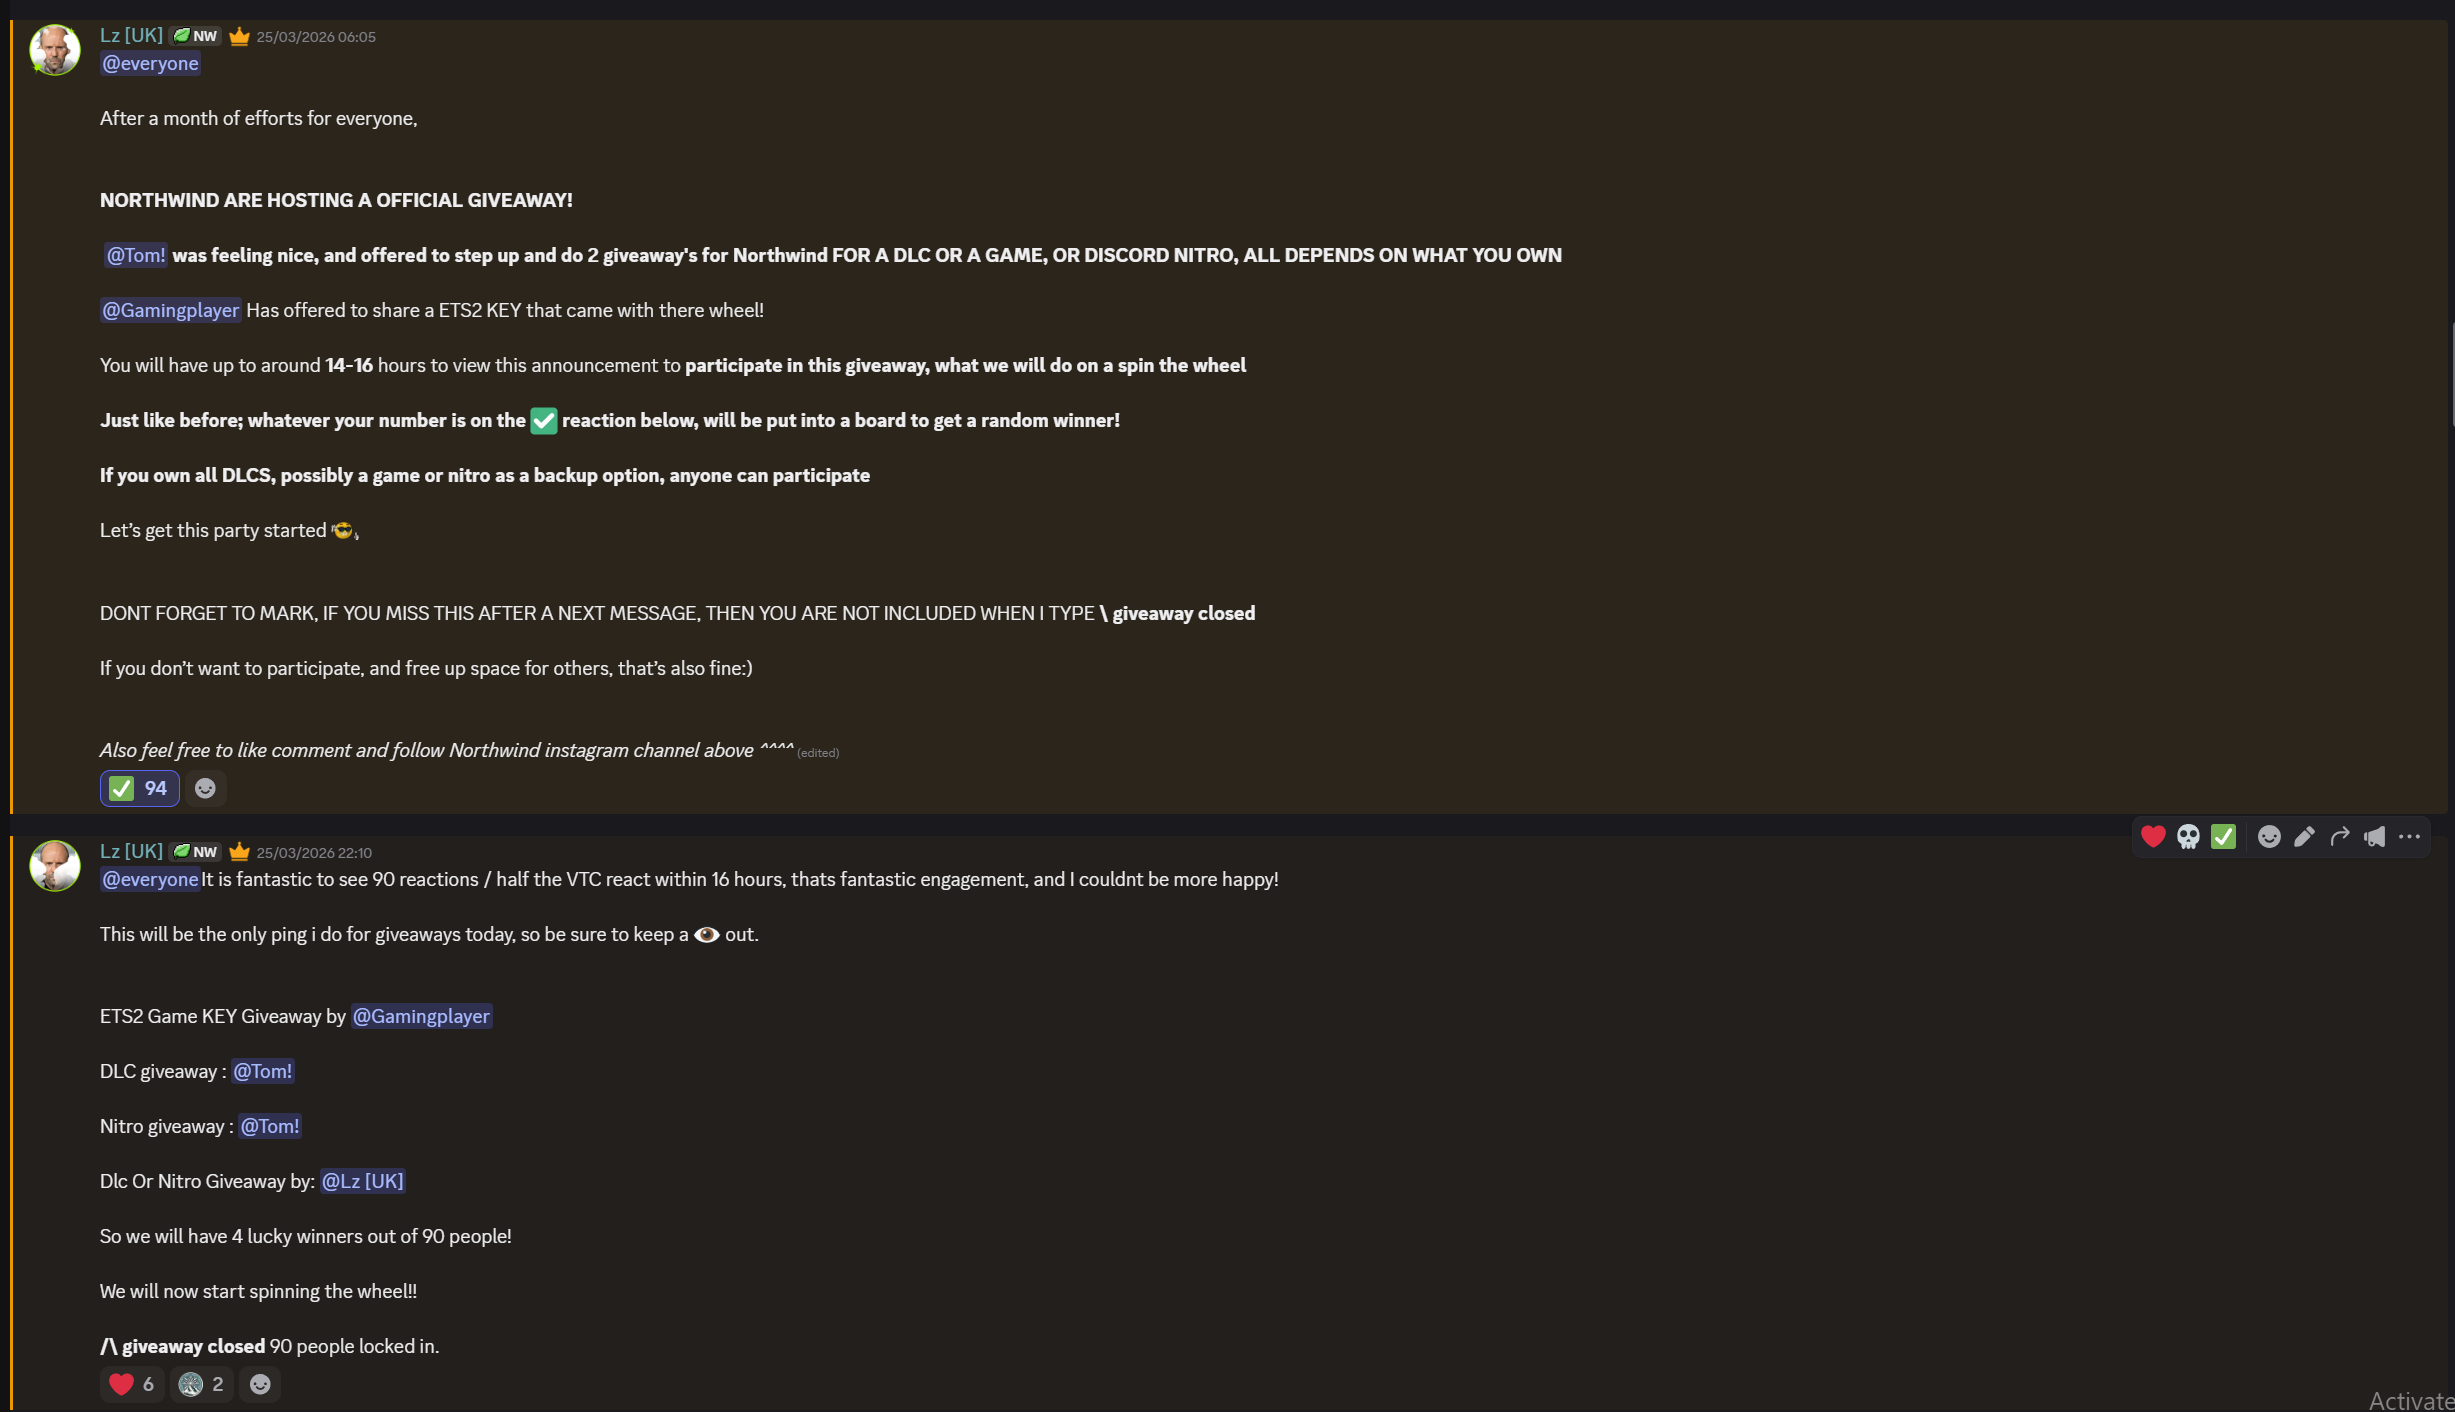Click the gold crown icon by second username
The image size is (2455, 1412).
239,852
